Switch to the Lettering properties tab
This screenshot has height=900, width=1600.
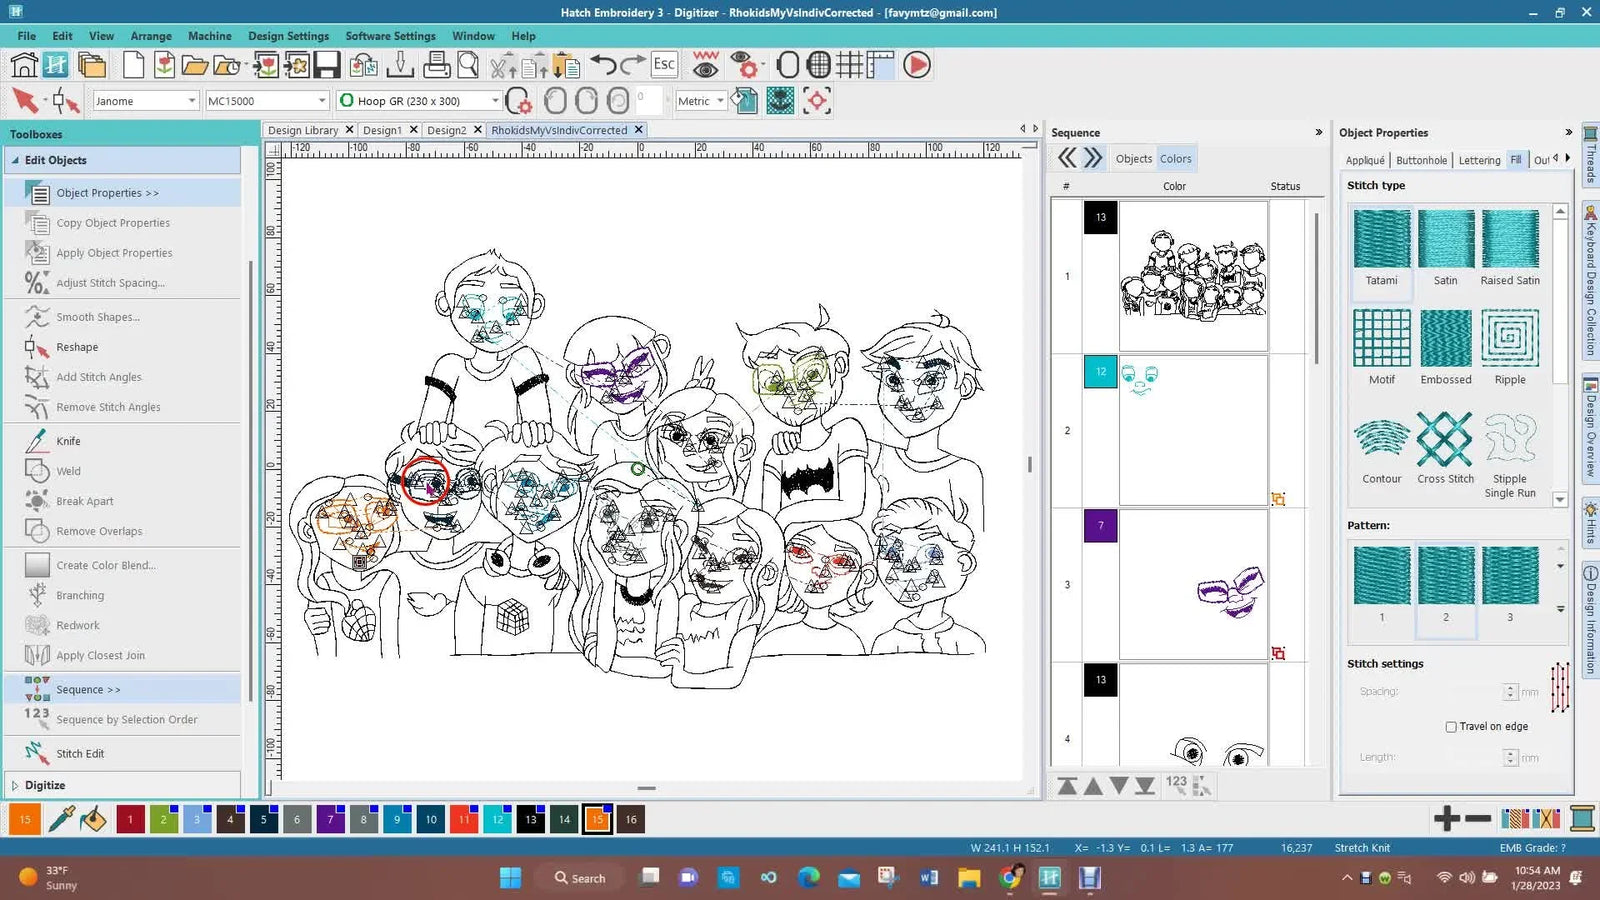click(1479, 160)
